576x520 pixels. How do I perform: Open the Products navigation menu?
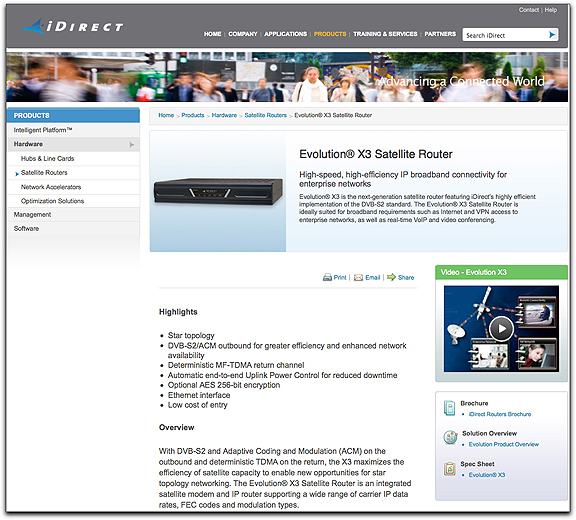pyautogui.click(x=330, y=34)
